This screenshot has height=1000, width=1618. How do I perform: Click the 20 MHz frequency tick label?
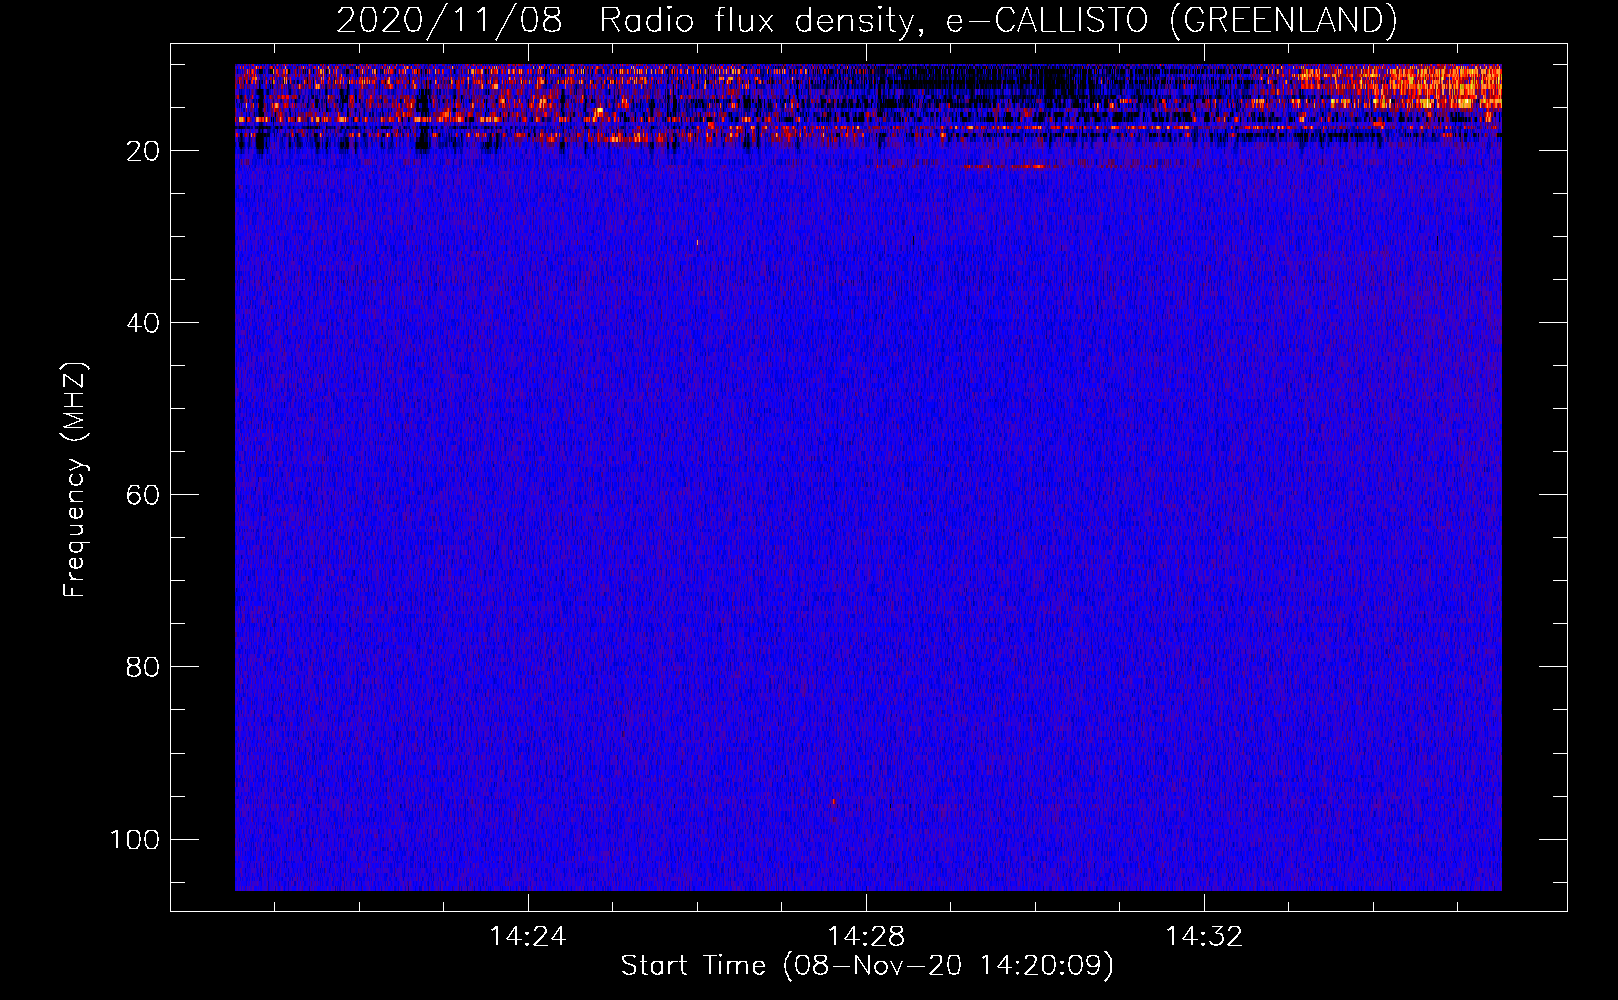point(142,151)
